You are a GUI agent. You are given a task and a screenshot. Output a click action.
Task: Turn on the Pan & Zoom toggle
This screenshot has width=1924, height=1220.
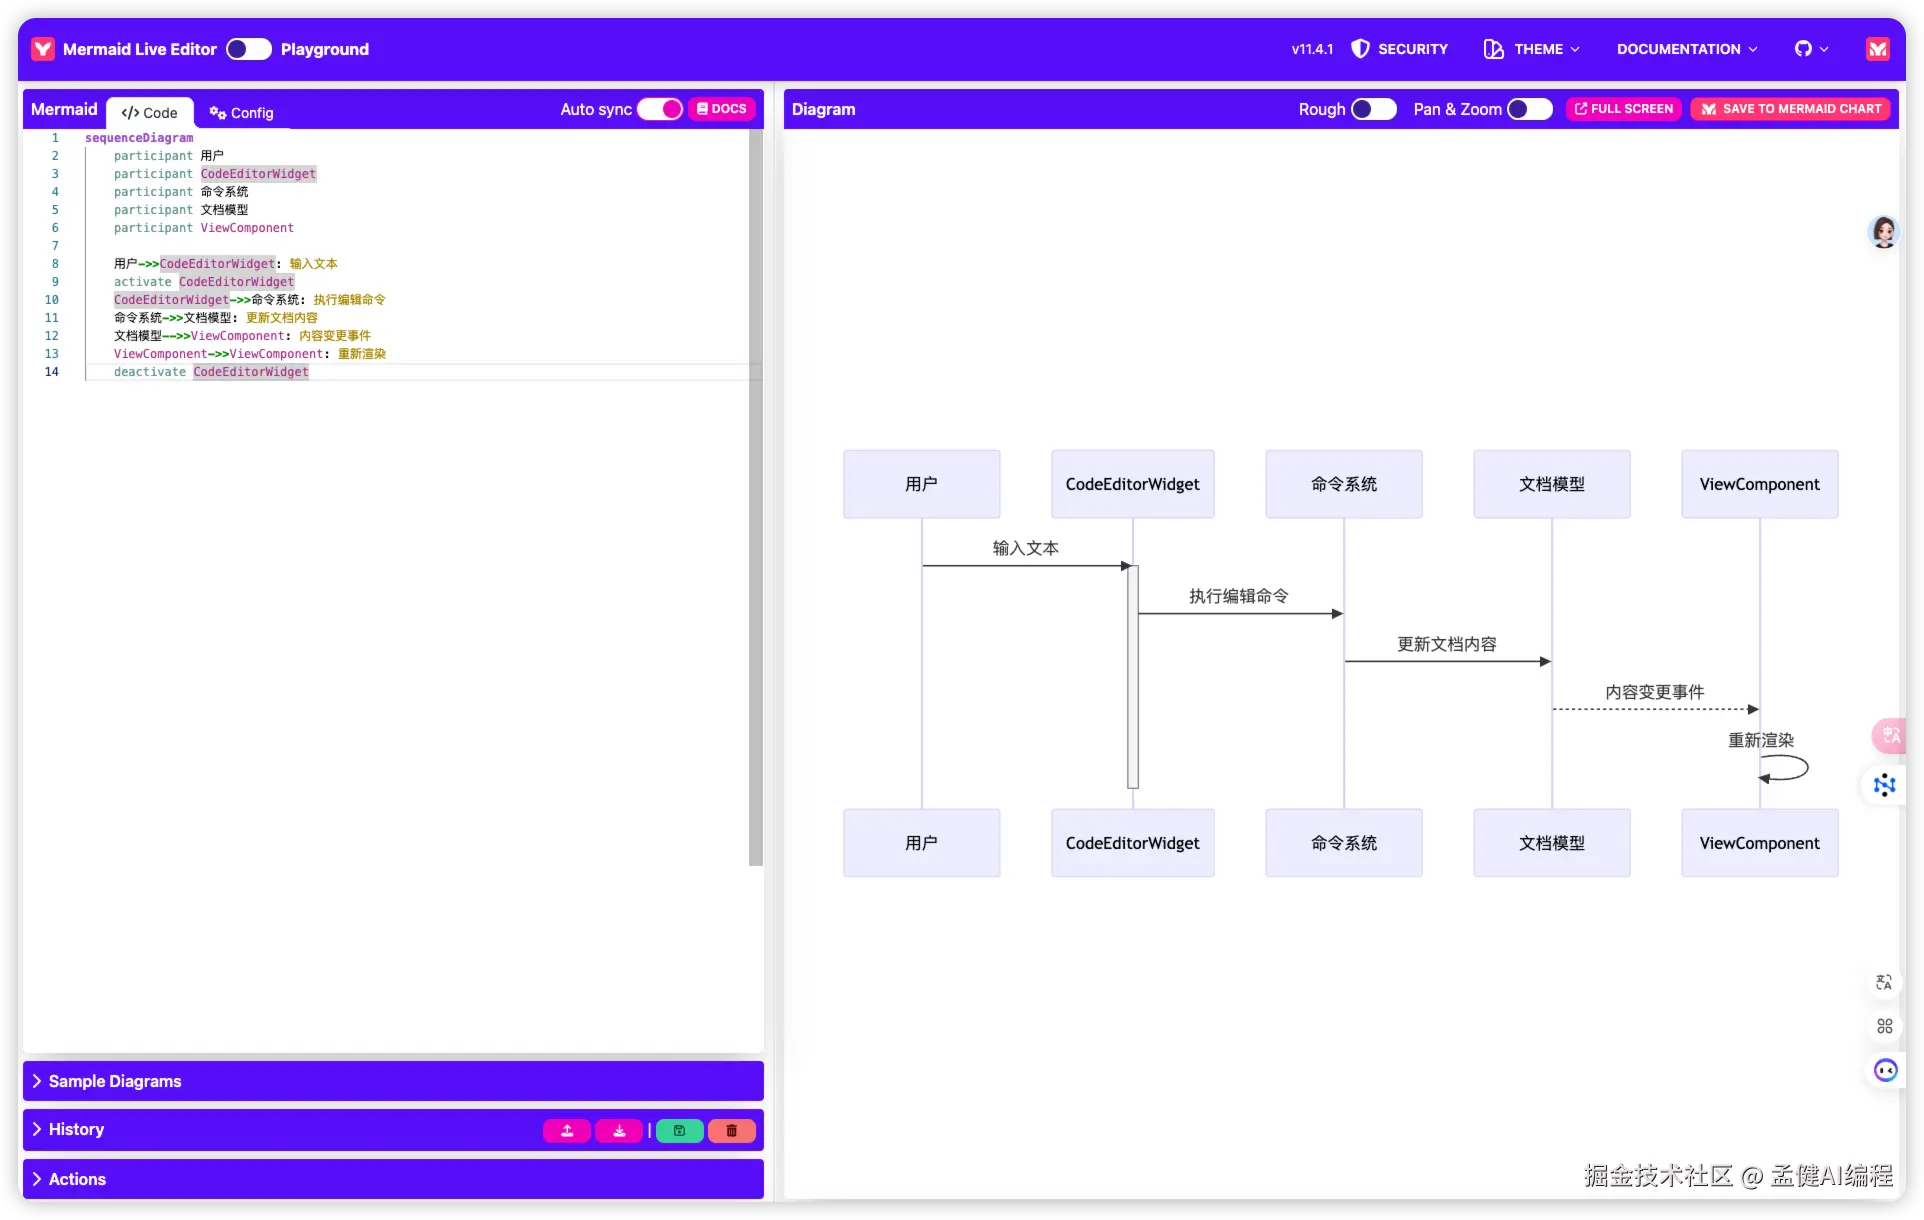[x=1529, y=109]
